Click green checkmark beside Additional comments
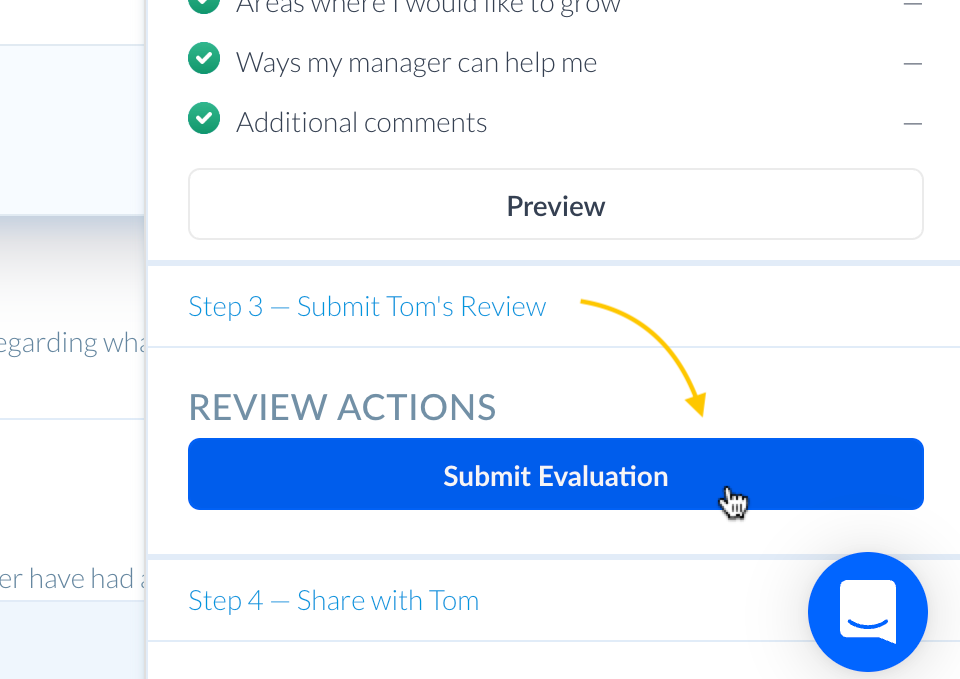This screenshot has height=679, width=960. tap(204, 120)
